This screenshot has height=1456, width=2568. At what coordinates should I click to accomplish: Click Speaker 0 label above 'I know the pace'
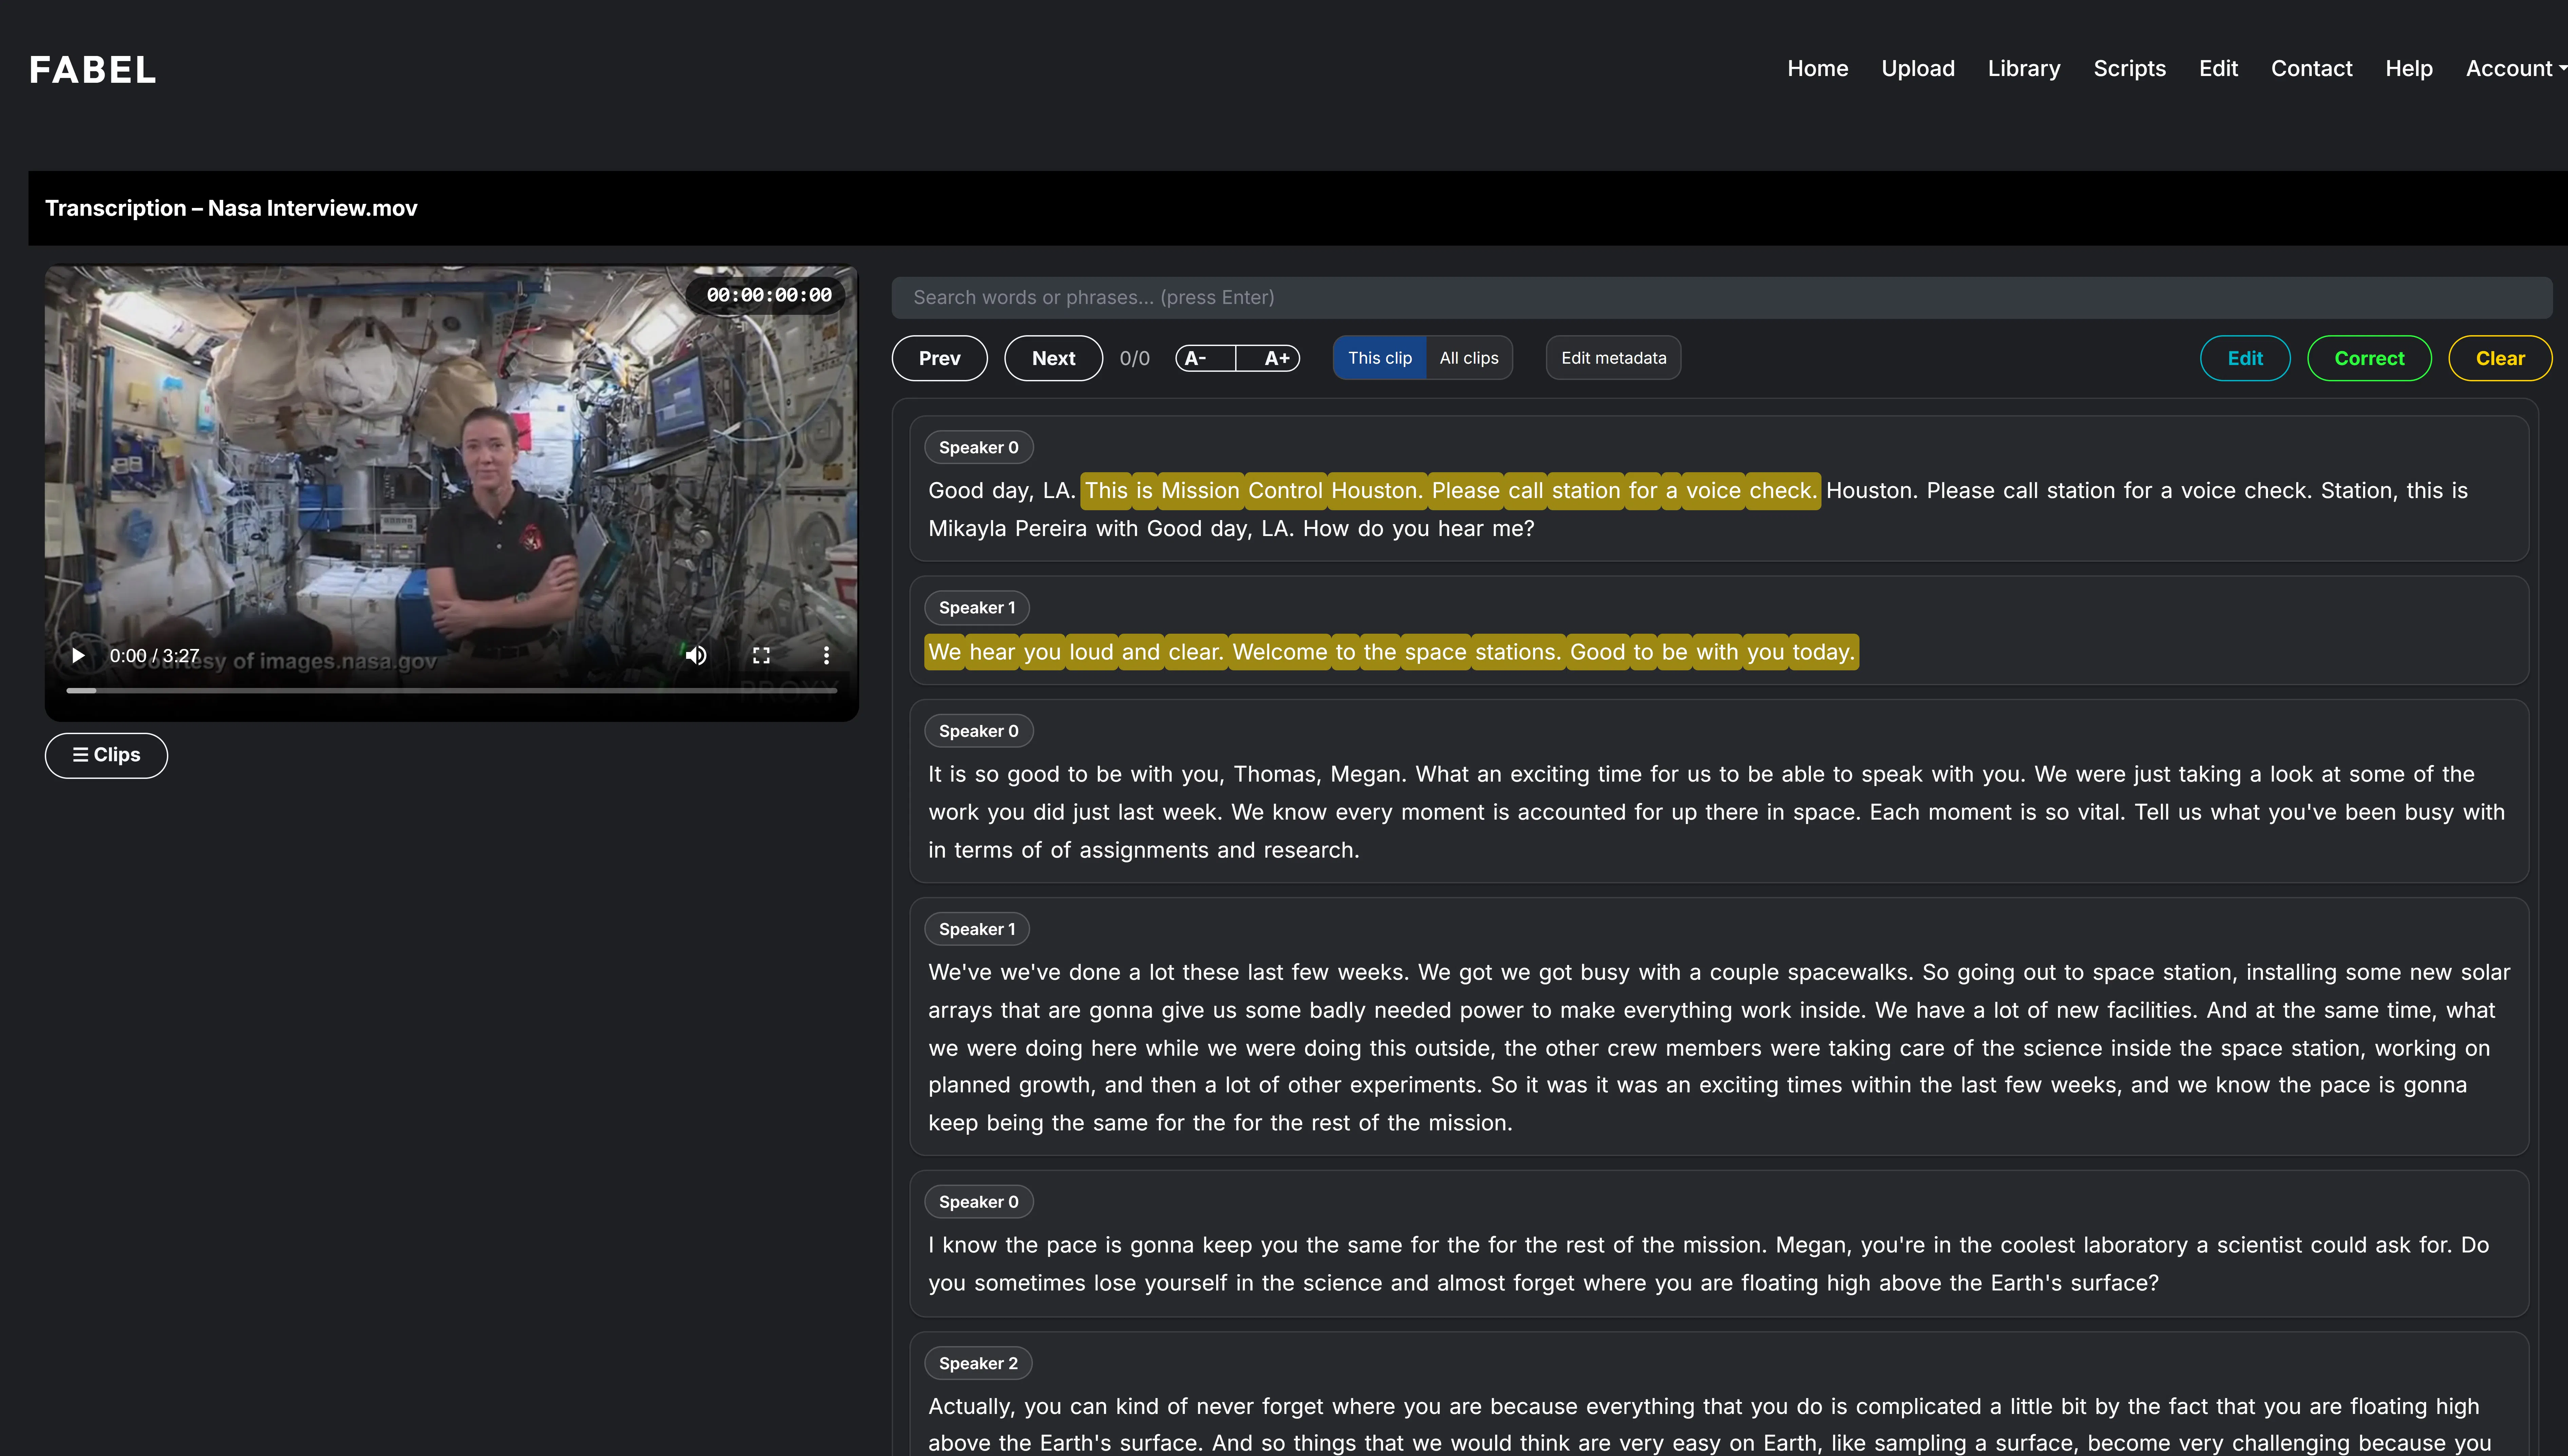click(979, 1202)
